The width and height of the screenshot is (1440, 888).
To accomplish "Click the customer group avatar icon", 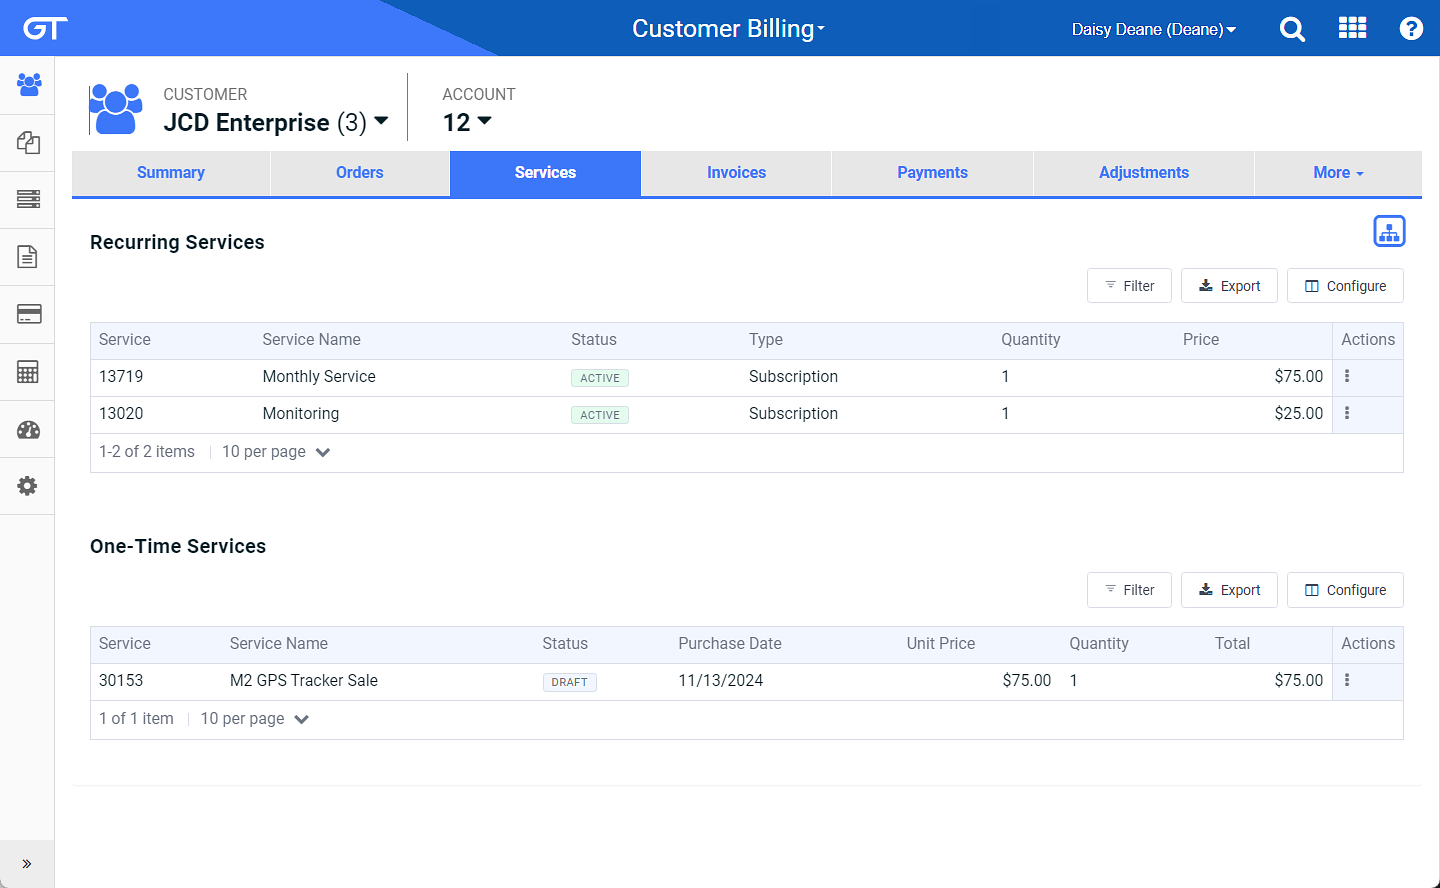I will coord(116,108).
